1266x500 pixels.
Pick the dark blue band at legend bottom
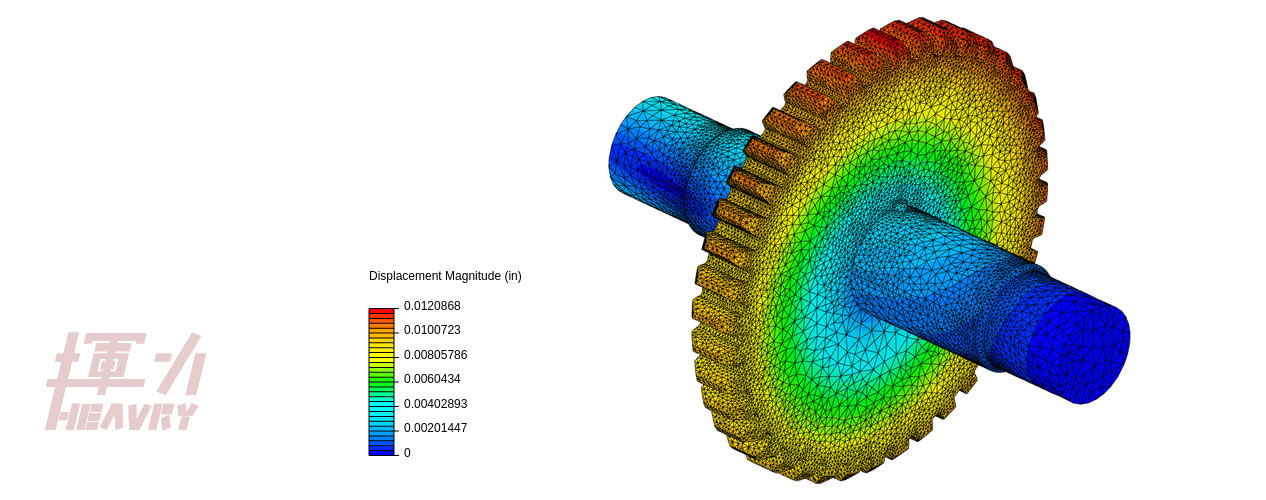pos(381,451)
